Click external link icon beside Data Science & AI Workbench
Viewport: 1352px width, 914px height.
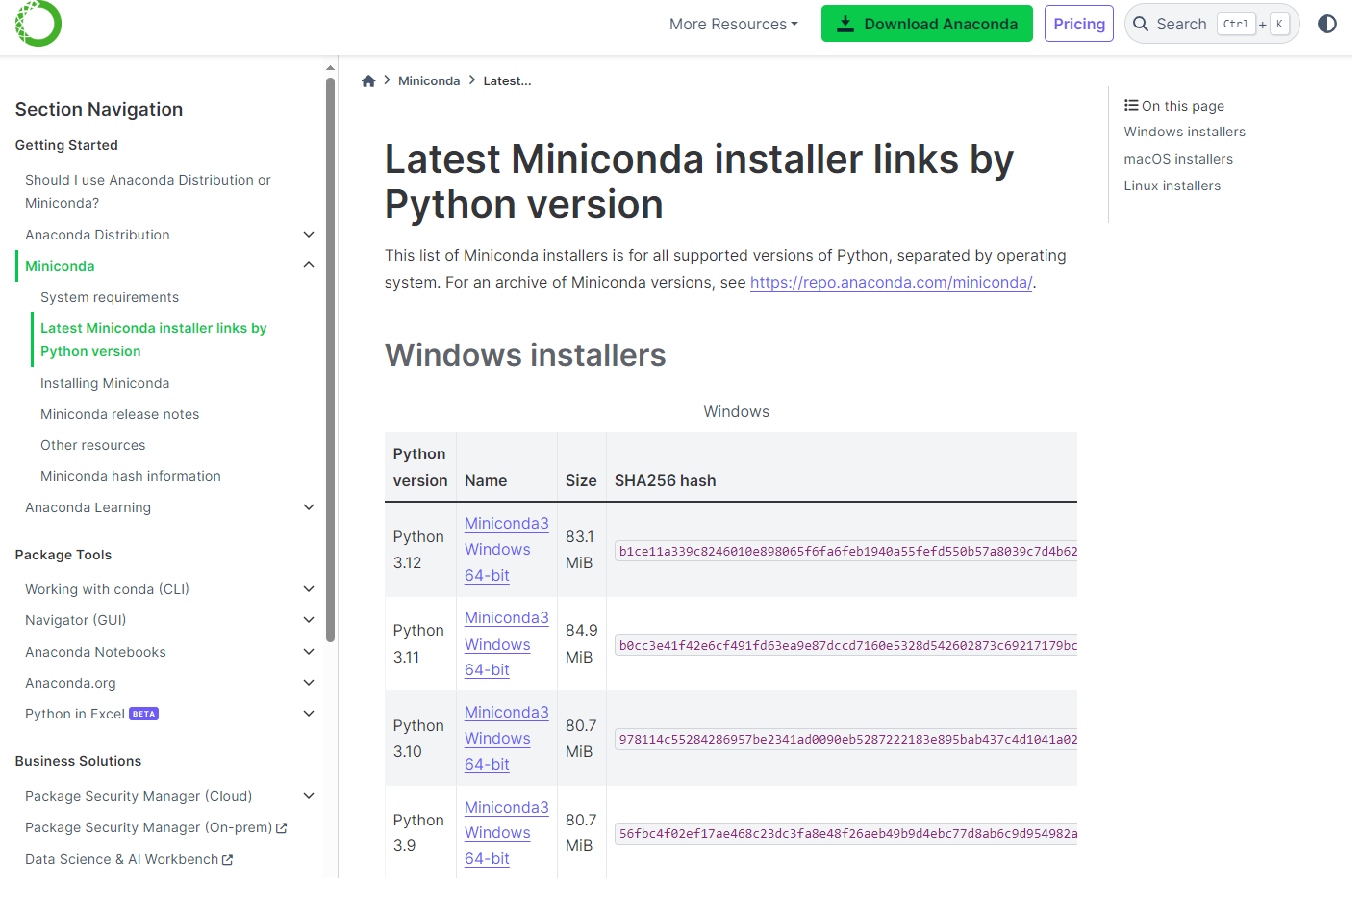click(x=228, y=860)
